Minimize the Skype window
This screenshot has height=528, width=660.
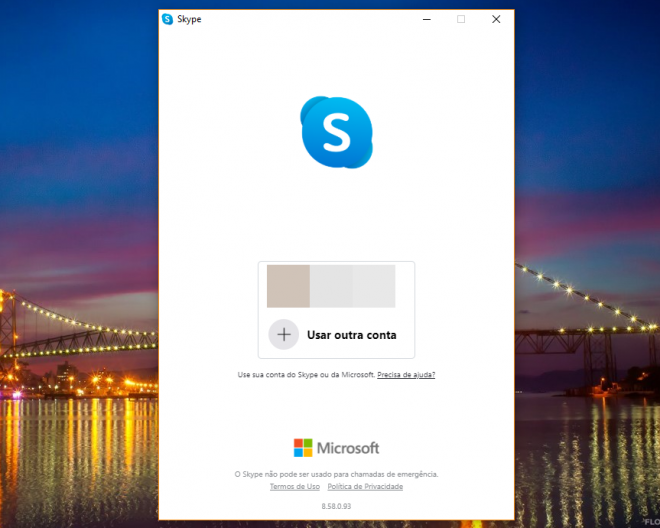(x=427, y=19)
